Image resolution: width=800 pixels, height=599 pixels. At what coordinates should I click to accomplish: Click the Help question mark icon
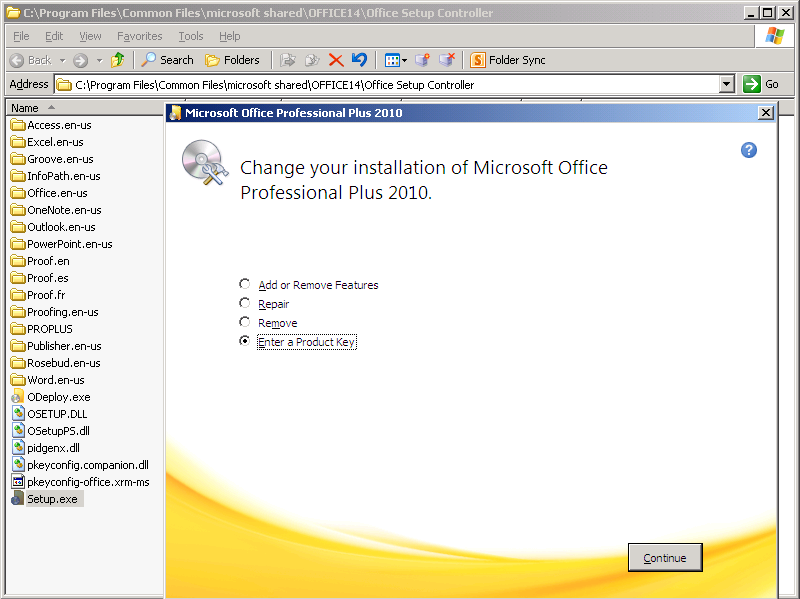748,150
